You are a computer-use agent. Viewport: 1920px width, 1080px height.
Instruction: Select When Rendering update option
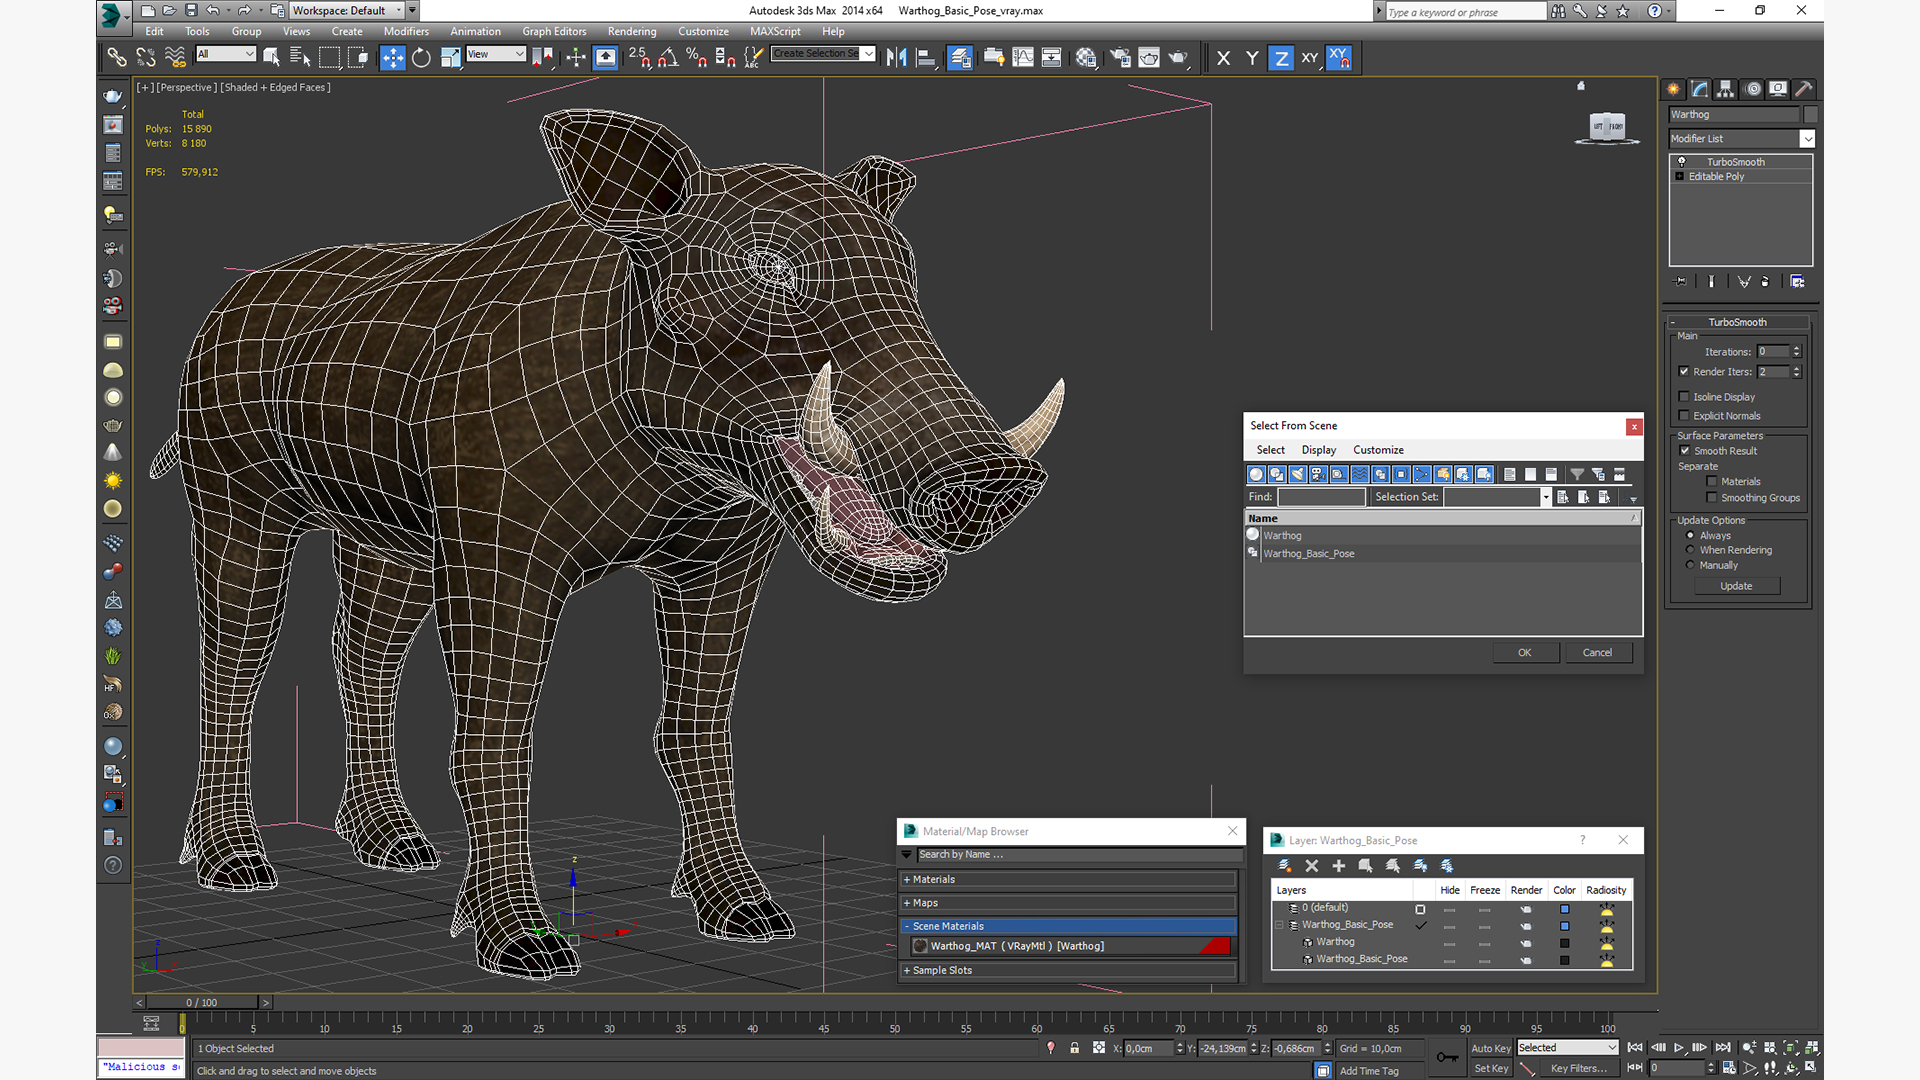tap(1691, 551)
